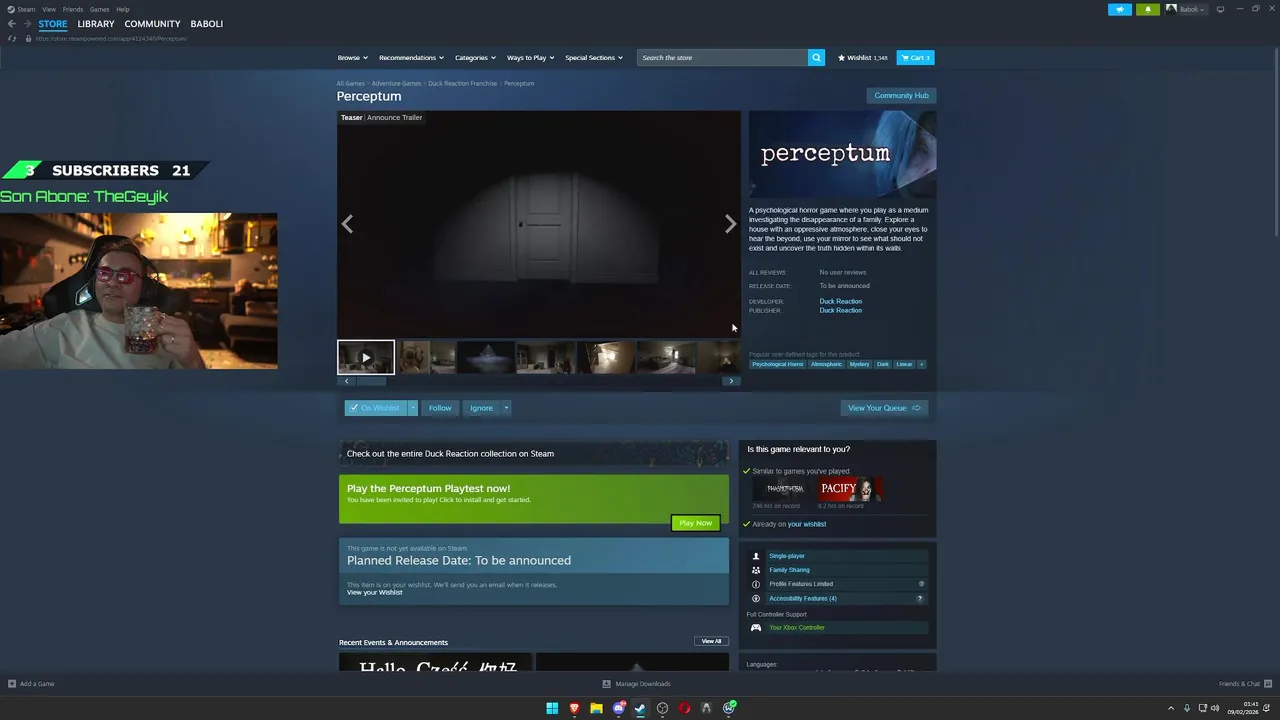Viewport: 1280px width, 720px height.
Task: Click the plus icon after tags
Action: pos(922,364)
